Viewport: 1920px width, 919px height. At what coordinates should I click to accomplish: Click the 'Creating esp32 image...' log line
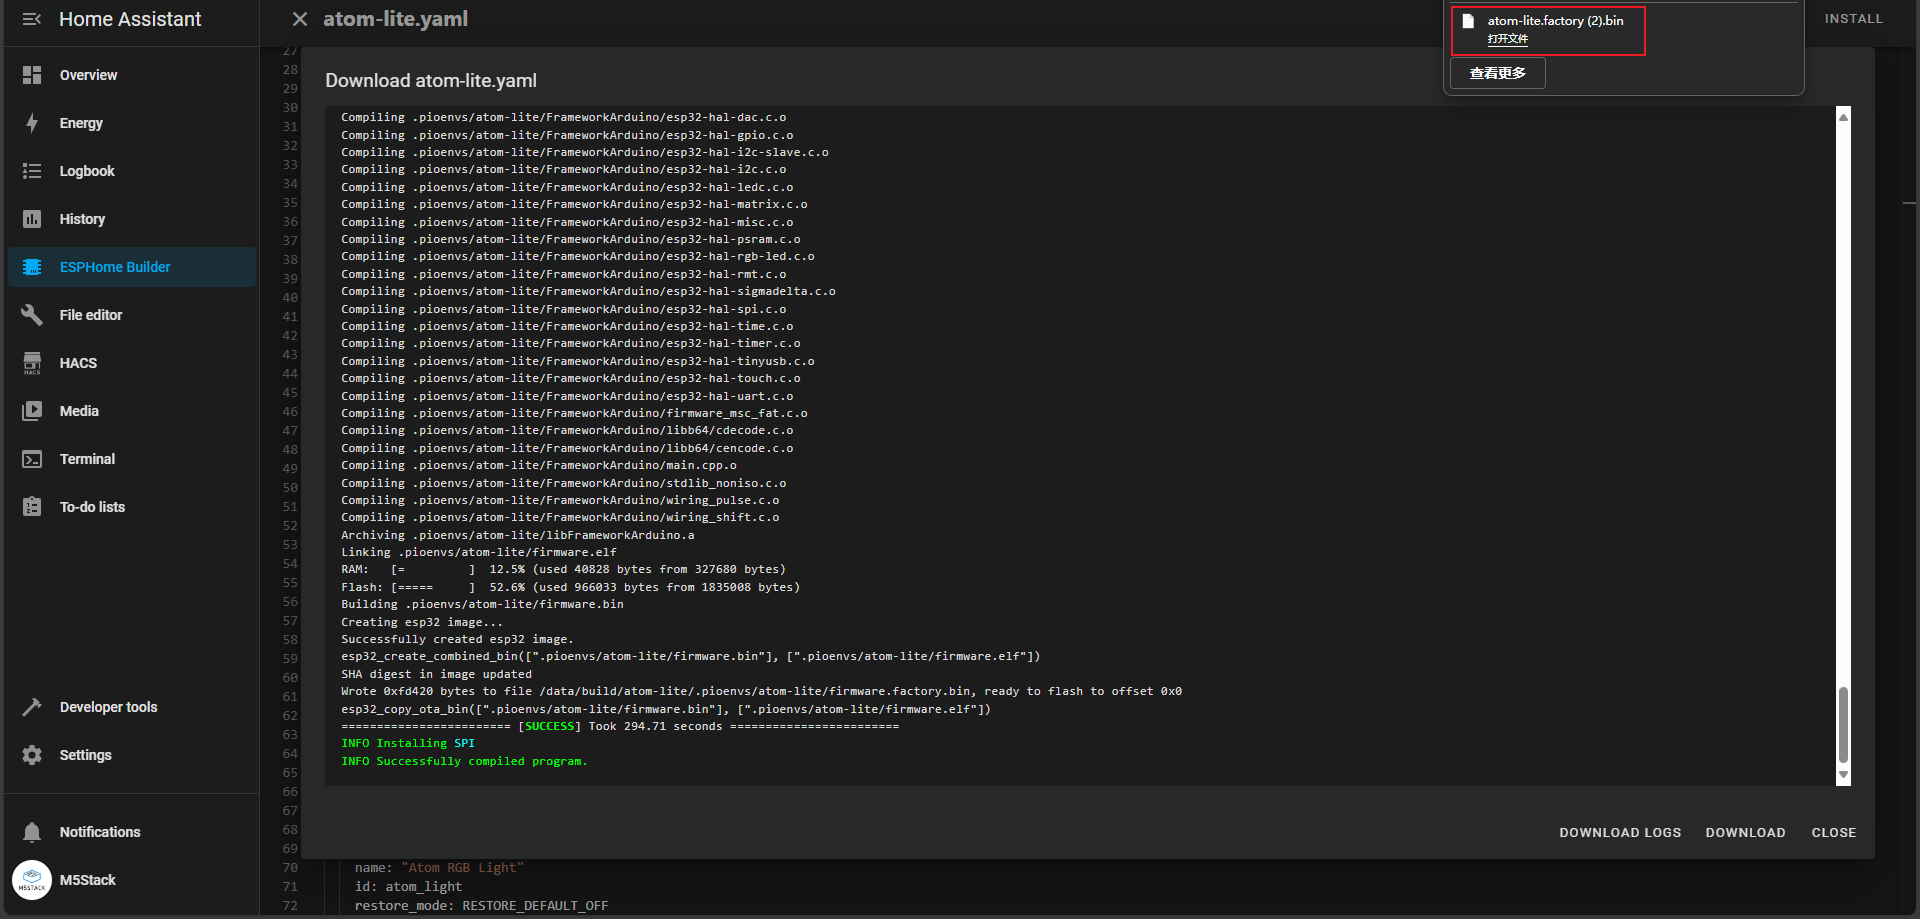pos(422,622)
